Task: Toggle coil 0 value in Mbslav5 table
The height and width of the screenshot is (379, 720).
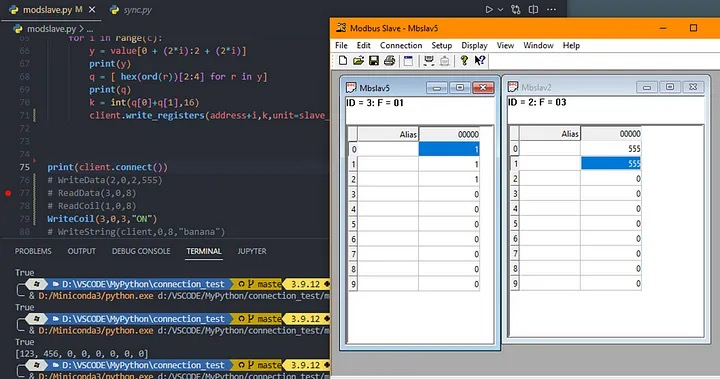Action: tap(449, 149)
